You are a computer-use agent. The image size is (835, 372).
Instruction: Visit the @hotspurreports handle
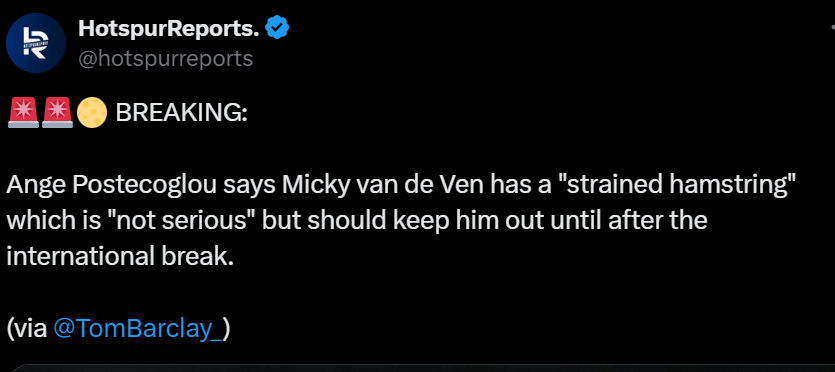(x=166, y=59)
